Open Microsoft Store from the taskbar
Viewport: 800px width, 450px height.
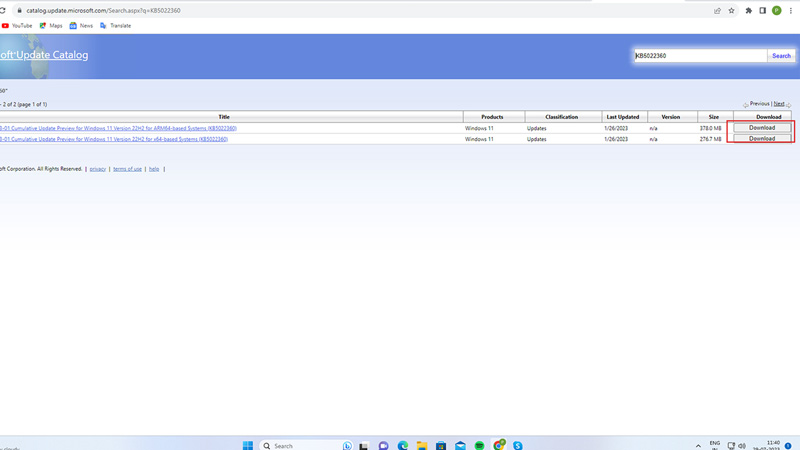pyautogui.click(x=441, y=445)
